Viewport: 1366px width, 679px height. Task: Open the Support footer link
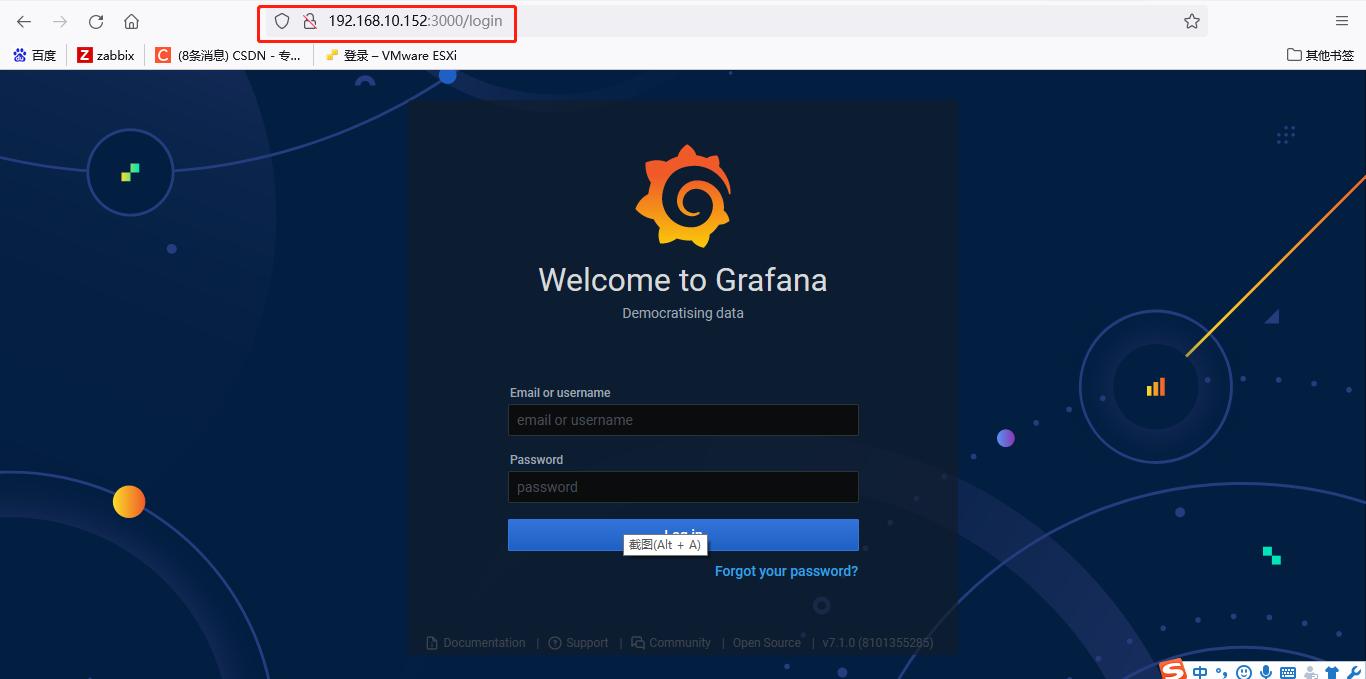[579, 643]
